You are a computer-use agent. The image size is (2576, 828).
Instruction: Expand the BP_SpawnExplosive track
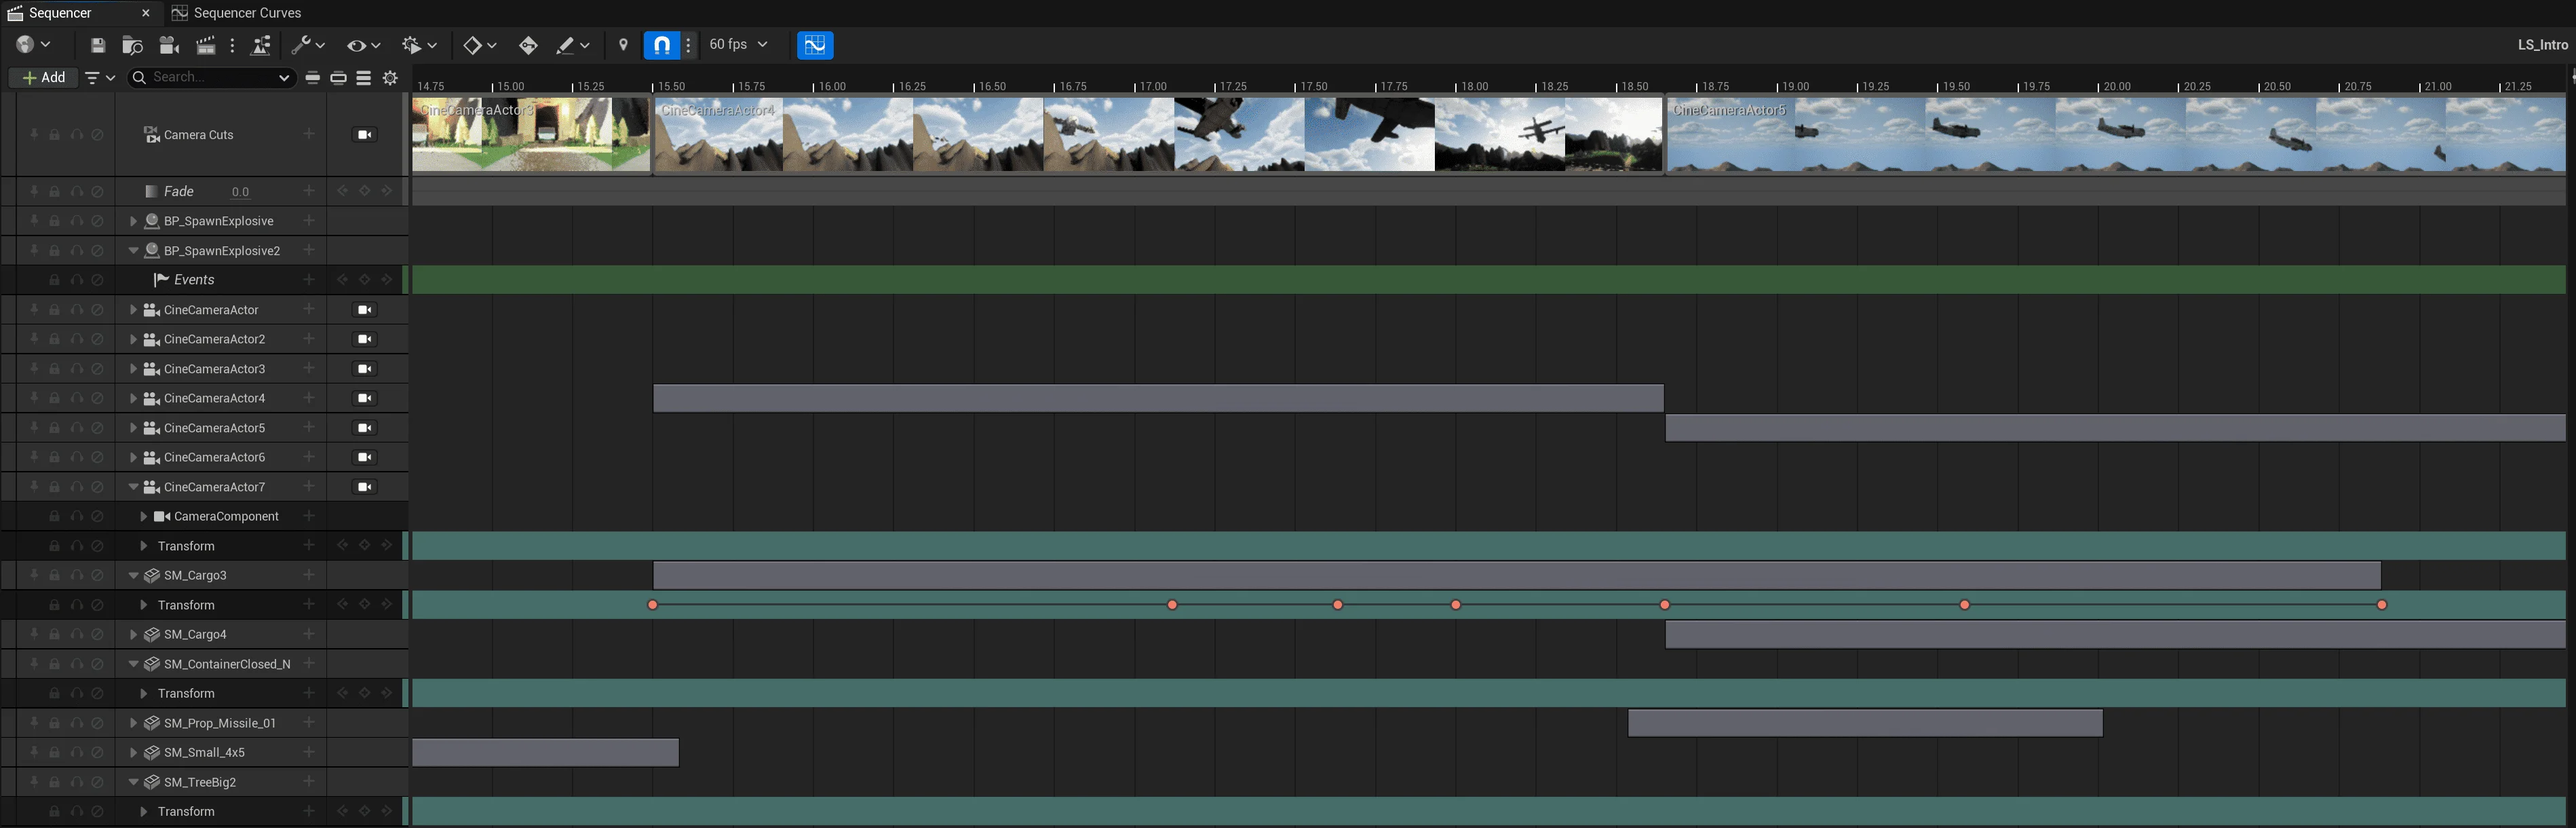(x=133, y=221)
